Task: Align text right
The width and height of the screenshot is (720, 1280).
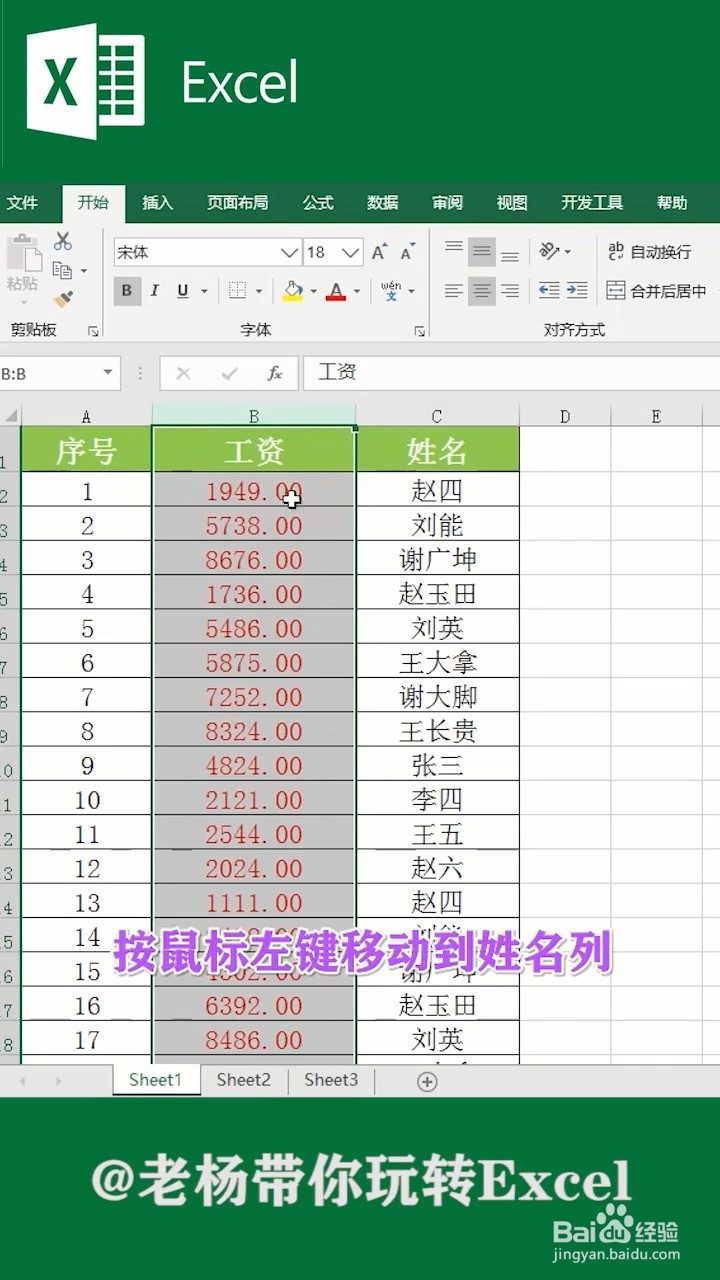Action: (x=510, y=291)
